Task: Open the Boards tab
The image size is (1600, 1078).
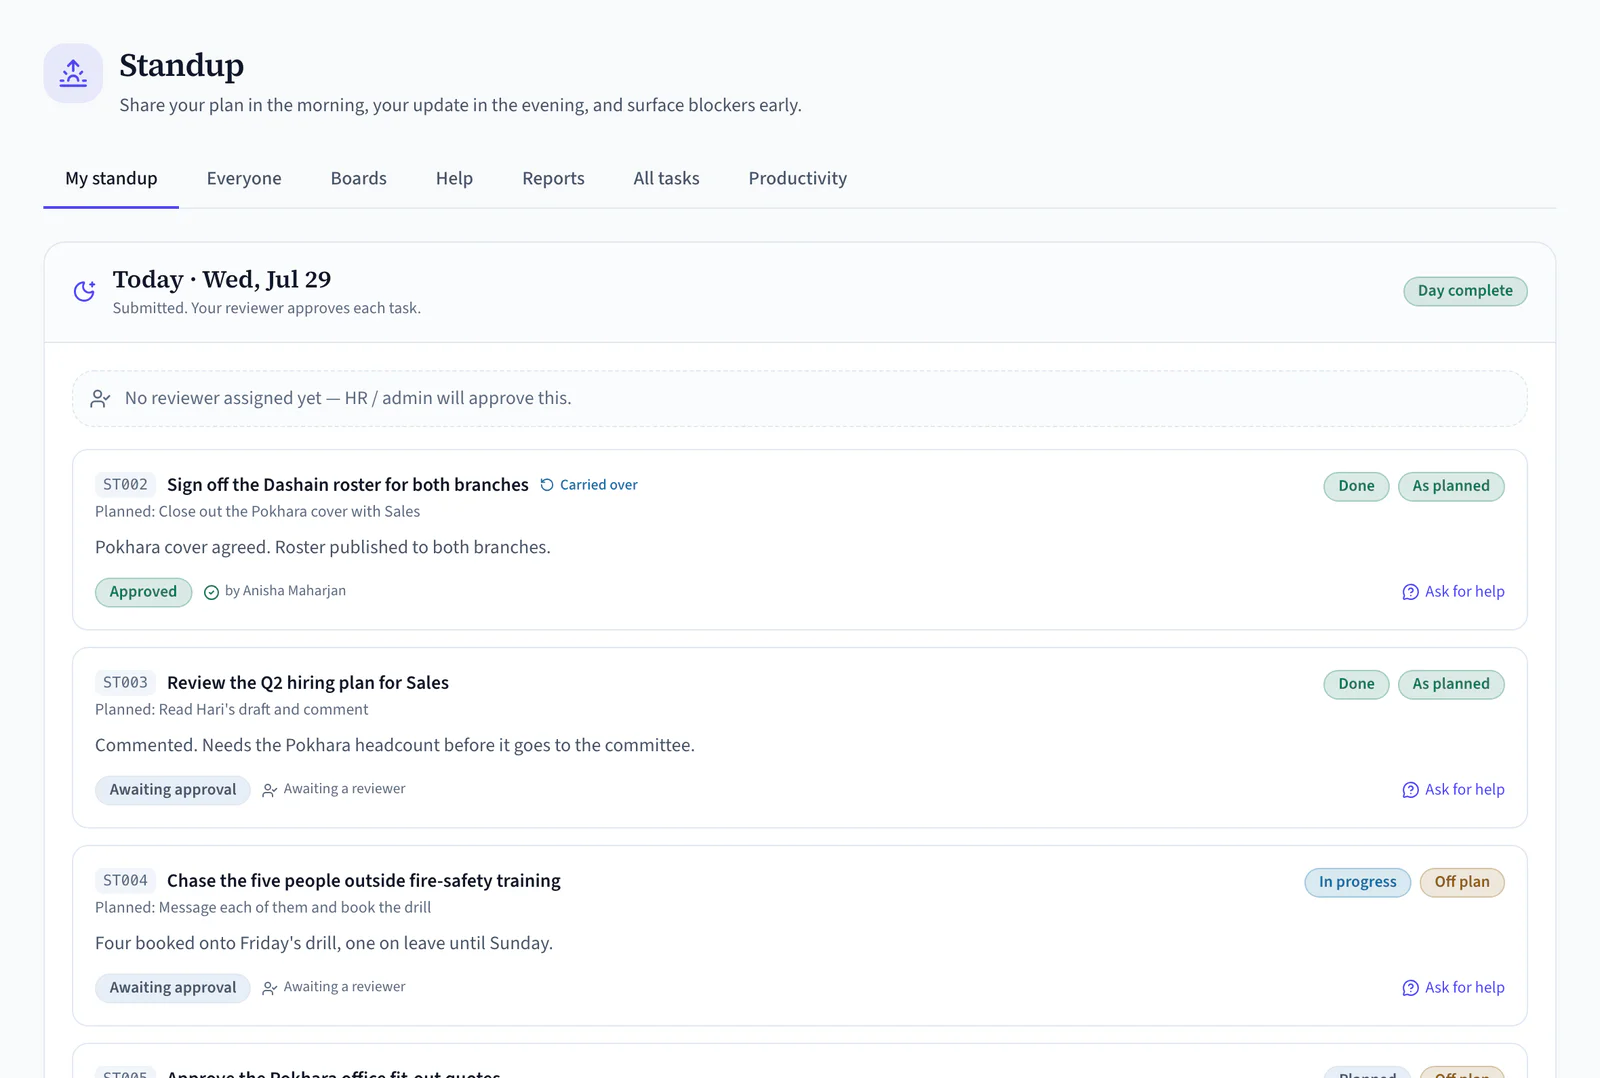Action: [359, 178]
